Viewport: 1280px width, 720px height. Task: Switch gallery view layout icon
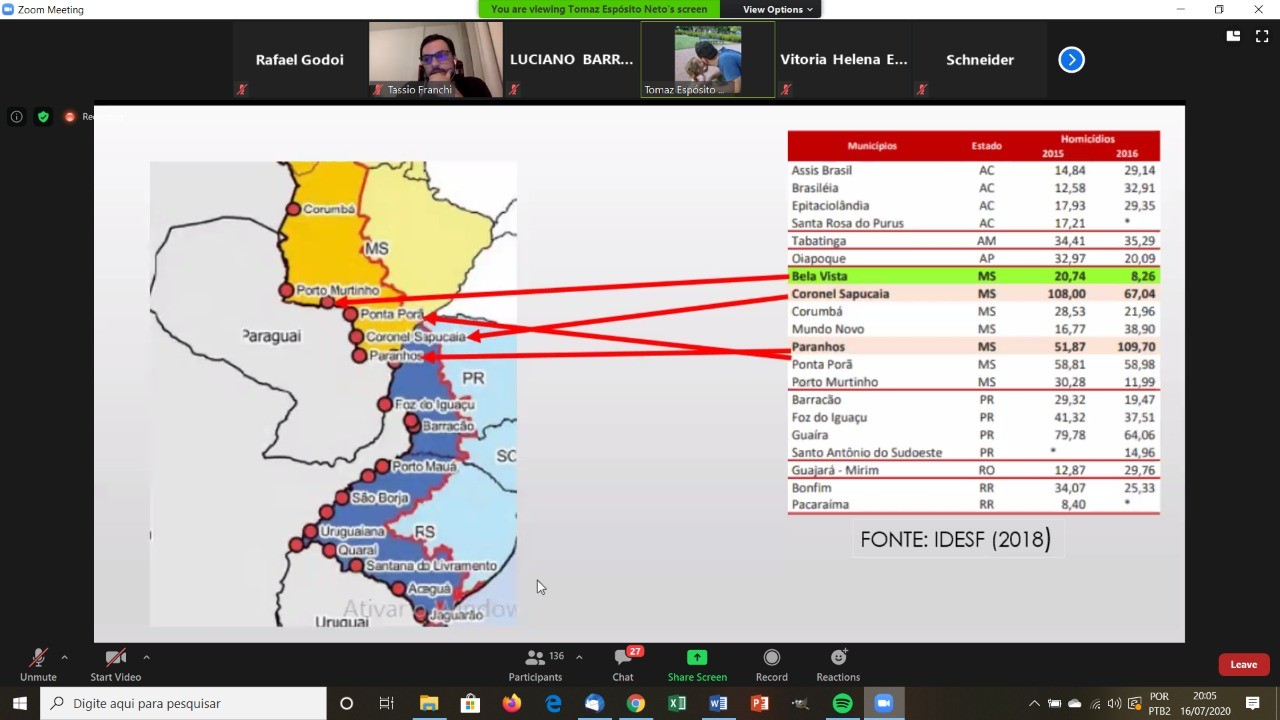pyautogui.click(x=1233, y=36)
